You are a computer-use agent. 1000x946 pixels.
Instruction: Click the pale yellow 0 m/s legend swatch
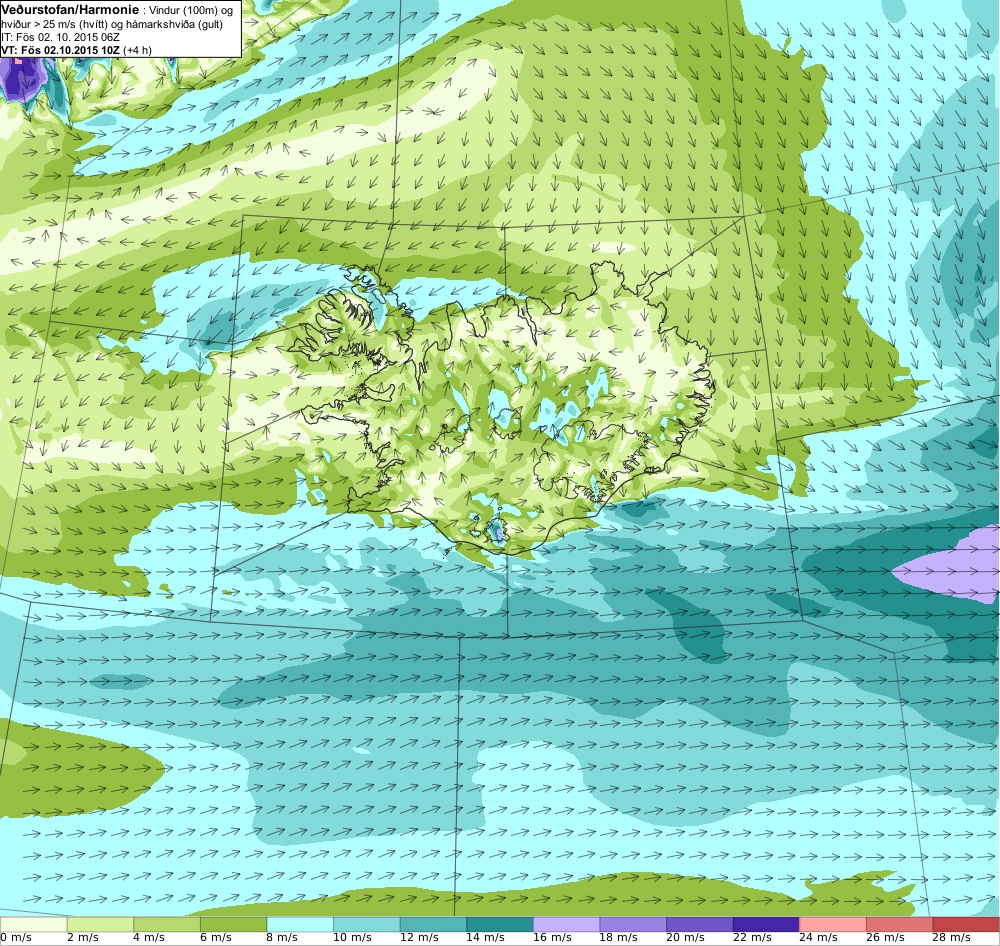(x=33, y=924)
